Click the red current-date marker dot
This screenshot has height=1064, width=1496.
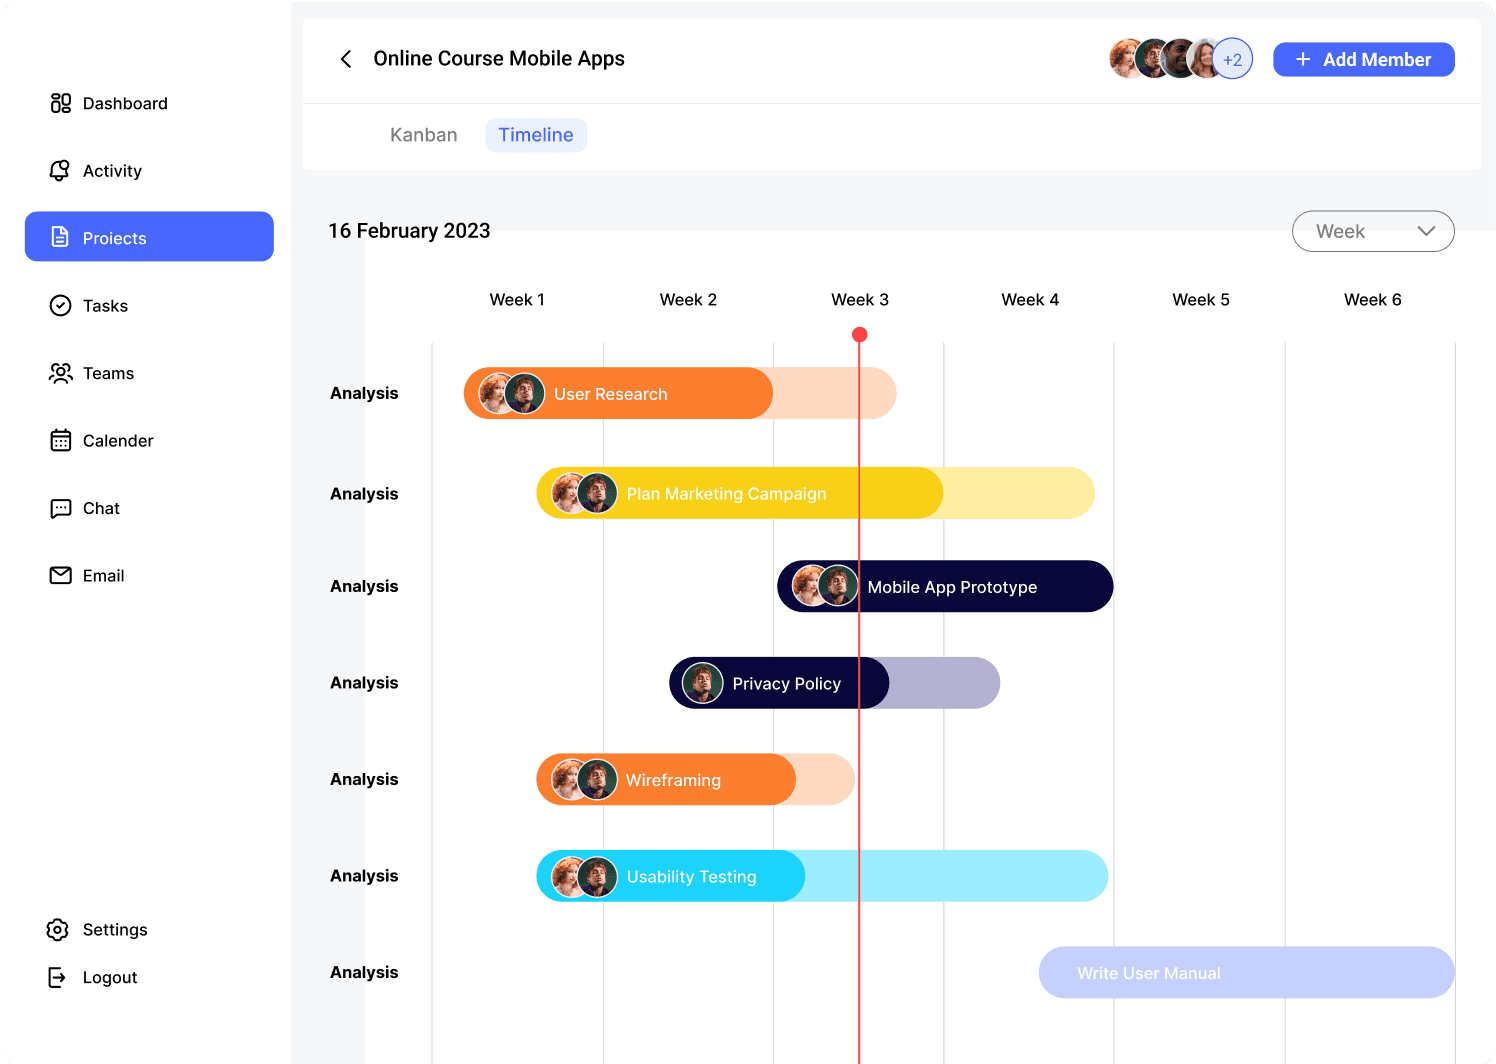[x=859, y=335]
